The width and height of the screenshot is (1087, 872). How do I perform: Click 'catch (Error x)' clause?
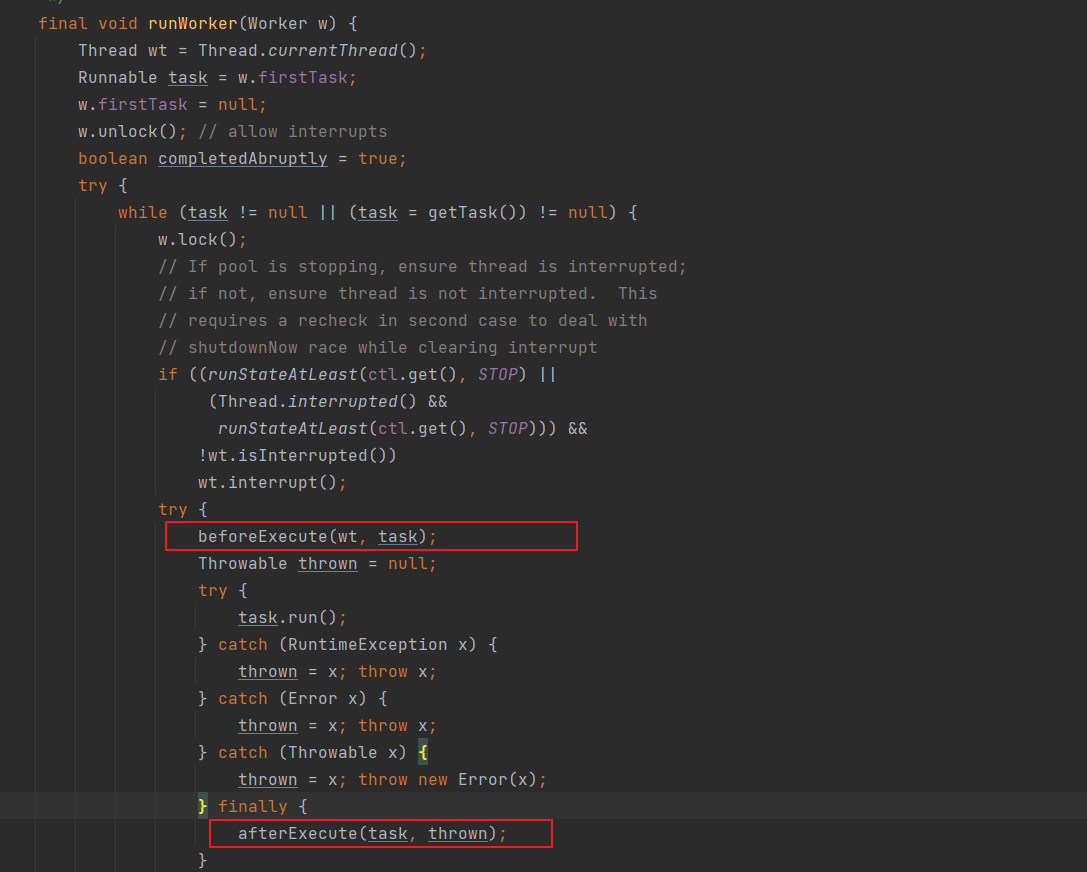tap(292, 699)
